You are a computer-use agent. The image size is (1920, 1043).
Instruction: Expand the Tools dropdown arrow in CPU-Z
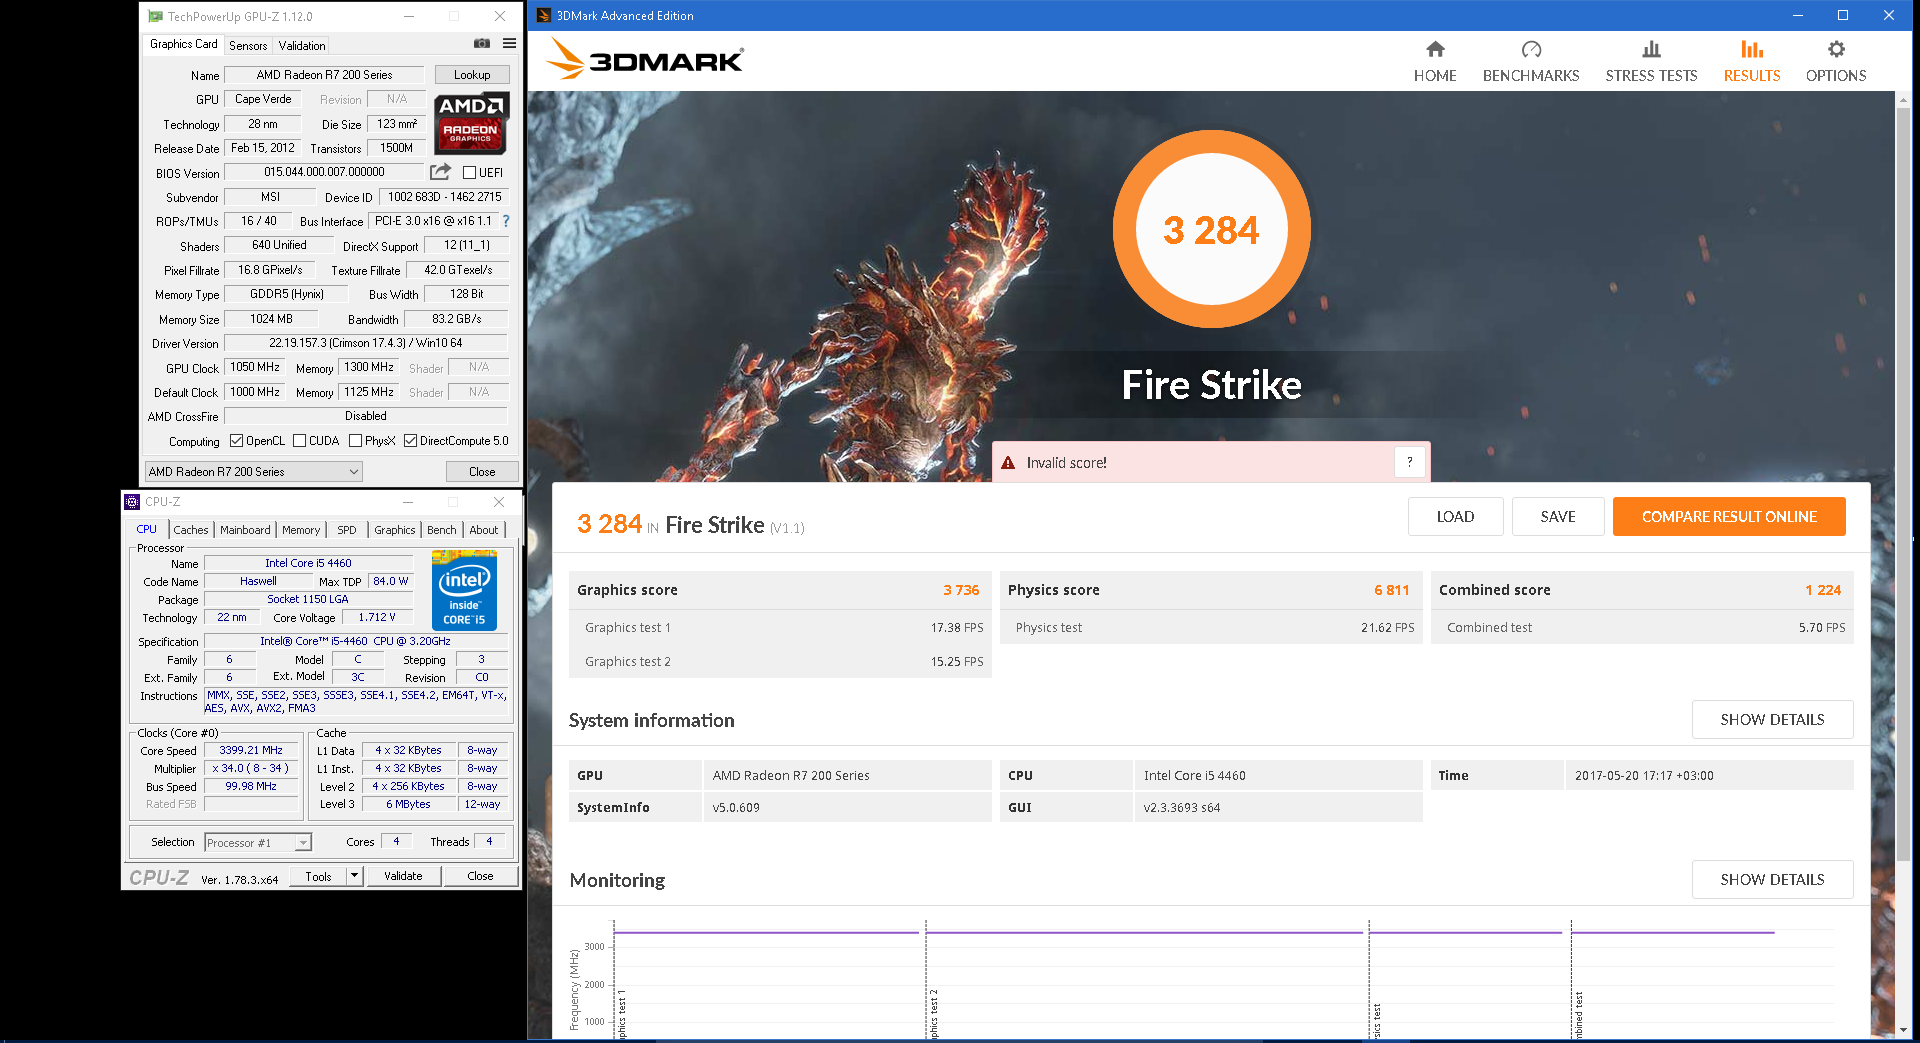pos(354,876)
